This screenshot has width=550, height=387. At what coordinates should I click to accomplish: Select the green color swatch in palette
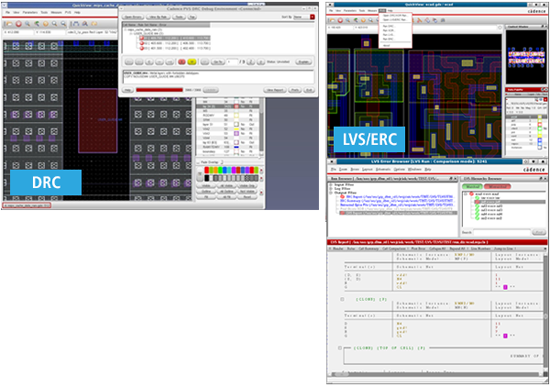point(220,170)
